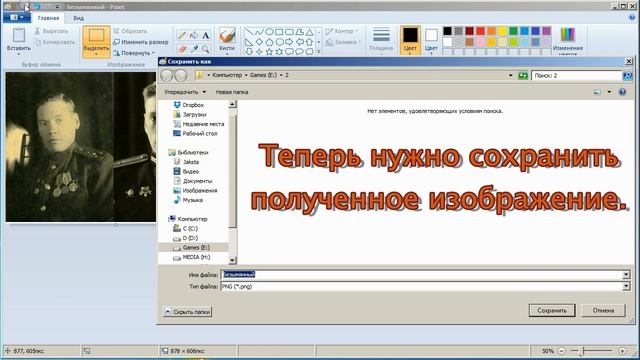Click the Сохранить button
The image size is (640, 360).
click(552, 311)
